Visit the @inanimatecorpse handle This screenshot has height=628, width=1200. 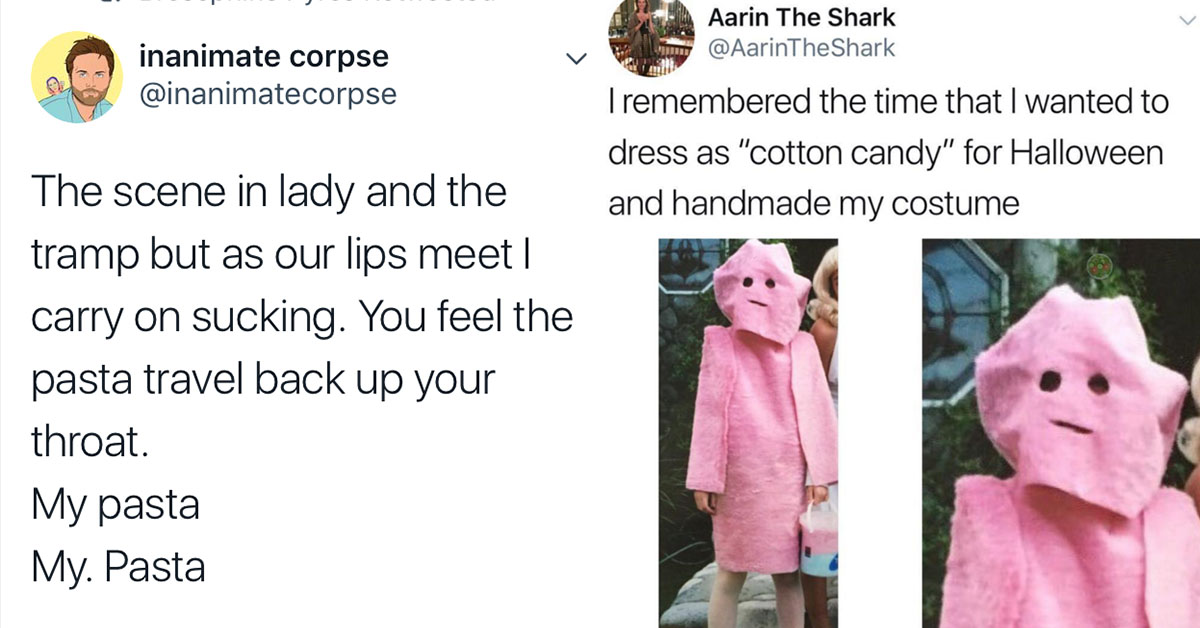266,94
